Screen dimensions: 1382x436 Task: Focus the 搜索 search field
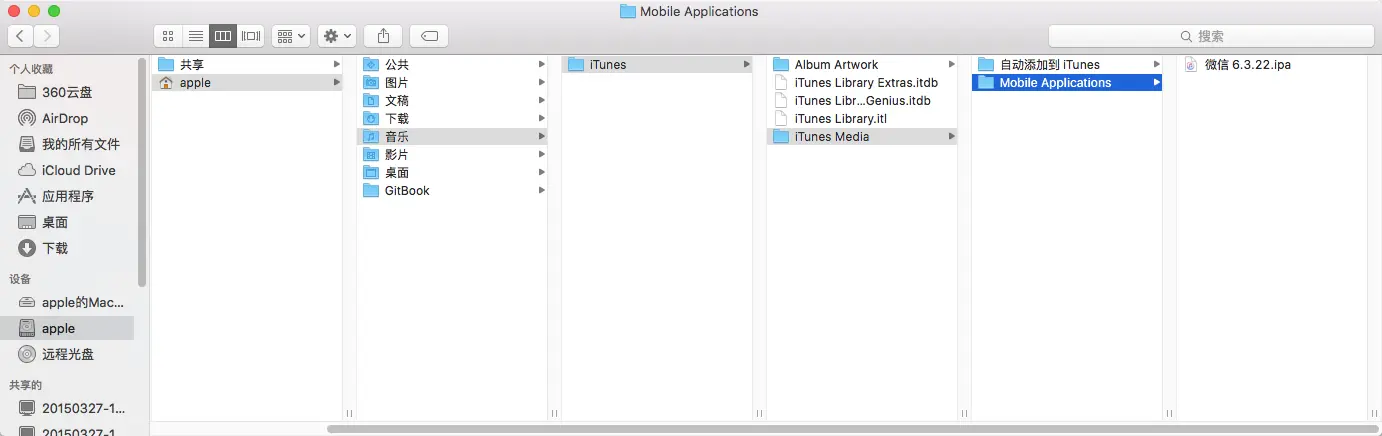click(1210, 36)
